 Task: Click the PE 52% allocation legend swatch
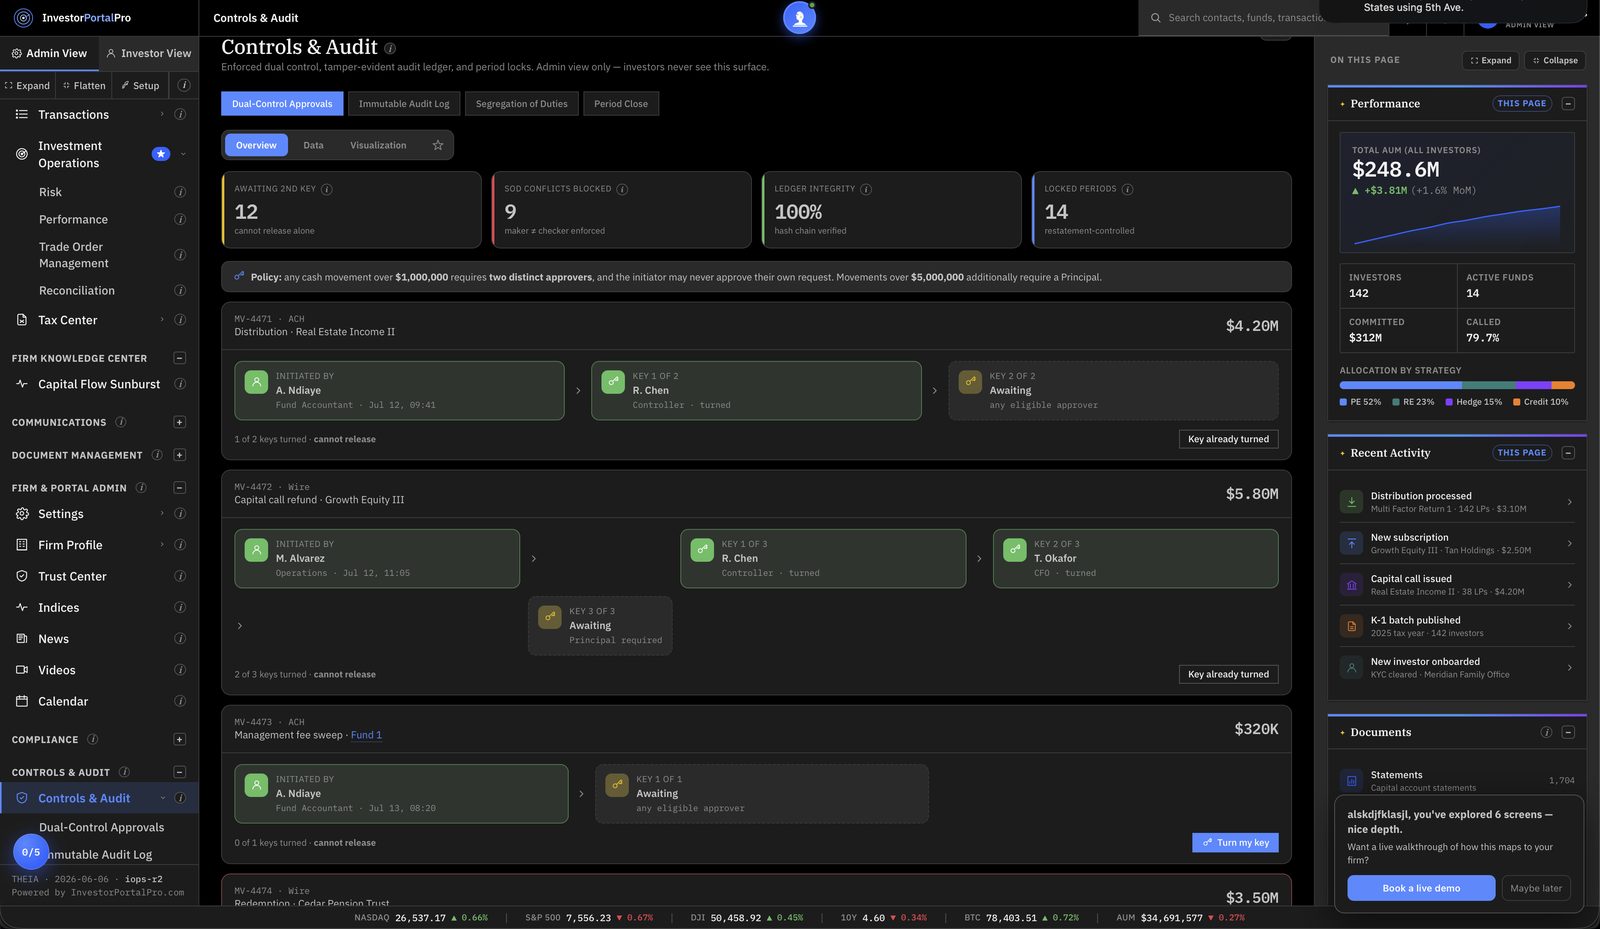pyautogui.click(x=1343, y=402)
